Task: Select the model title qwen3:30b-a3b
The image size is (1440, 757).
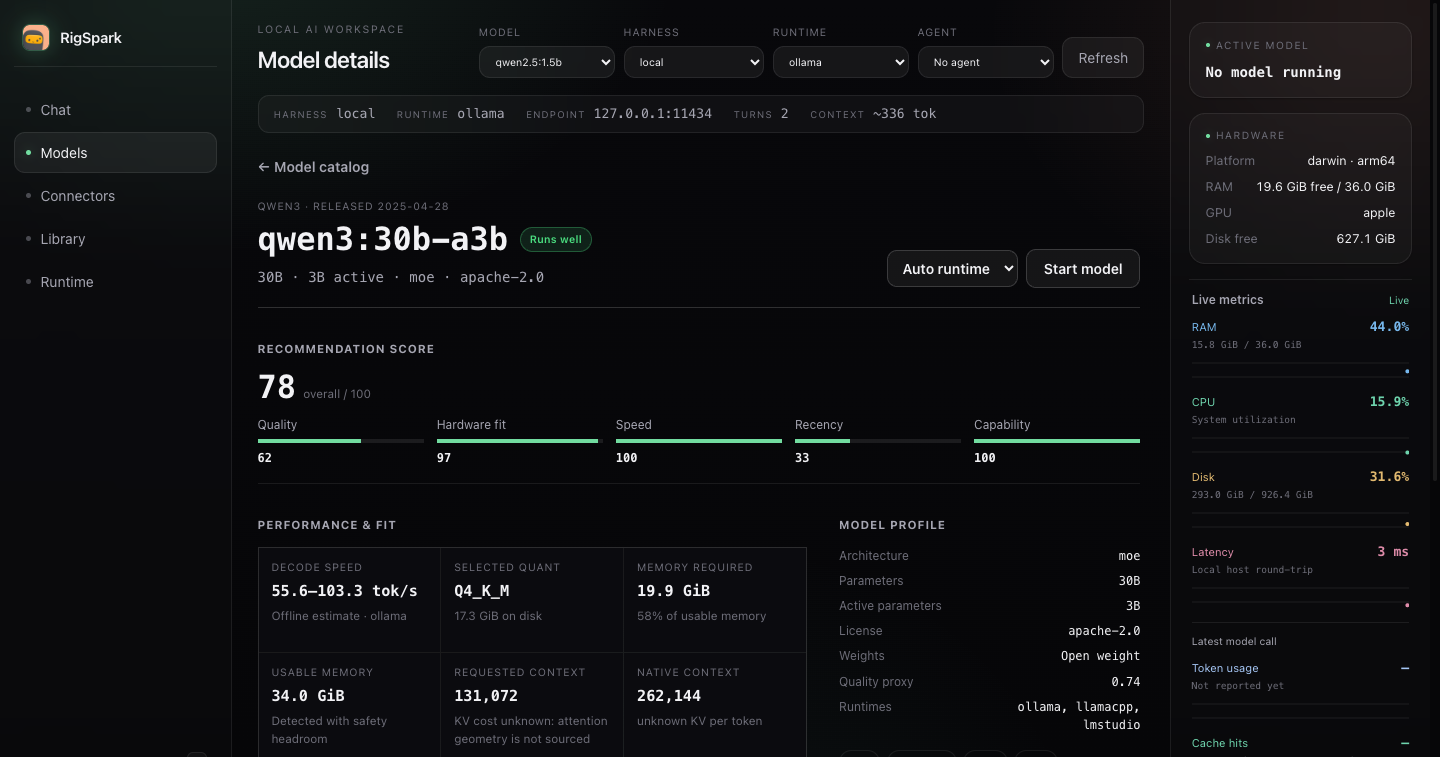Action: point(382,240)
